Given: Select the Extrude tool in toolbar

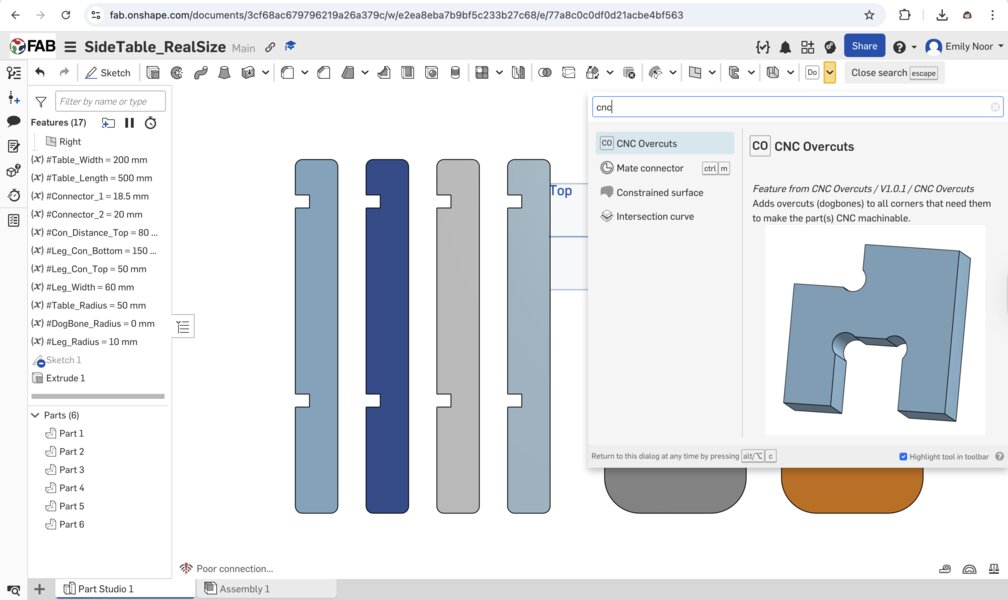Looking at the screenshot, I should coord(153,73).
